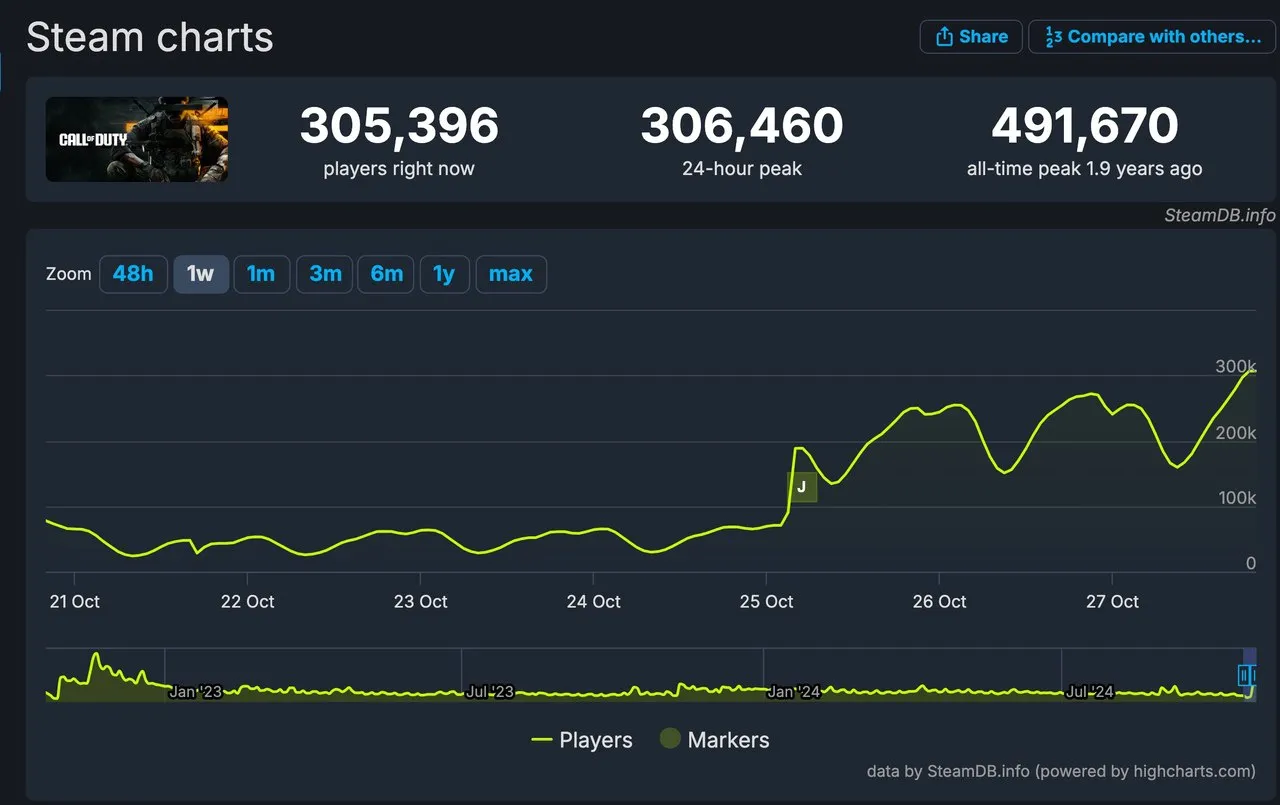The width and height of the screenshot is (1280, 805).
Task: Click the 305,396 players right now value
Action: click(399, 126)
